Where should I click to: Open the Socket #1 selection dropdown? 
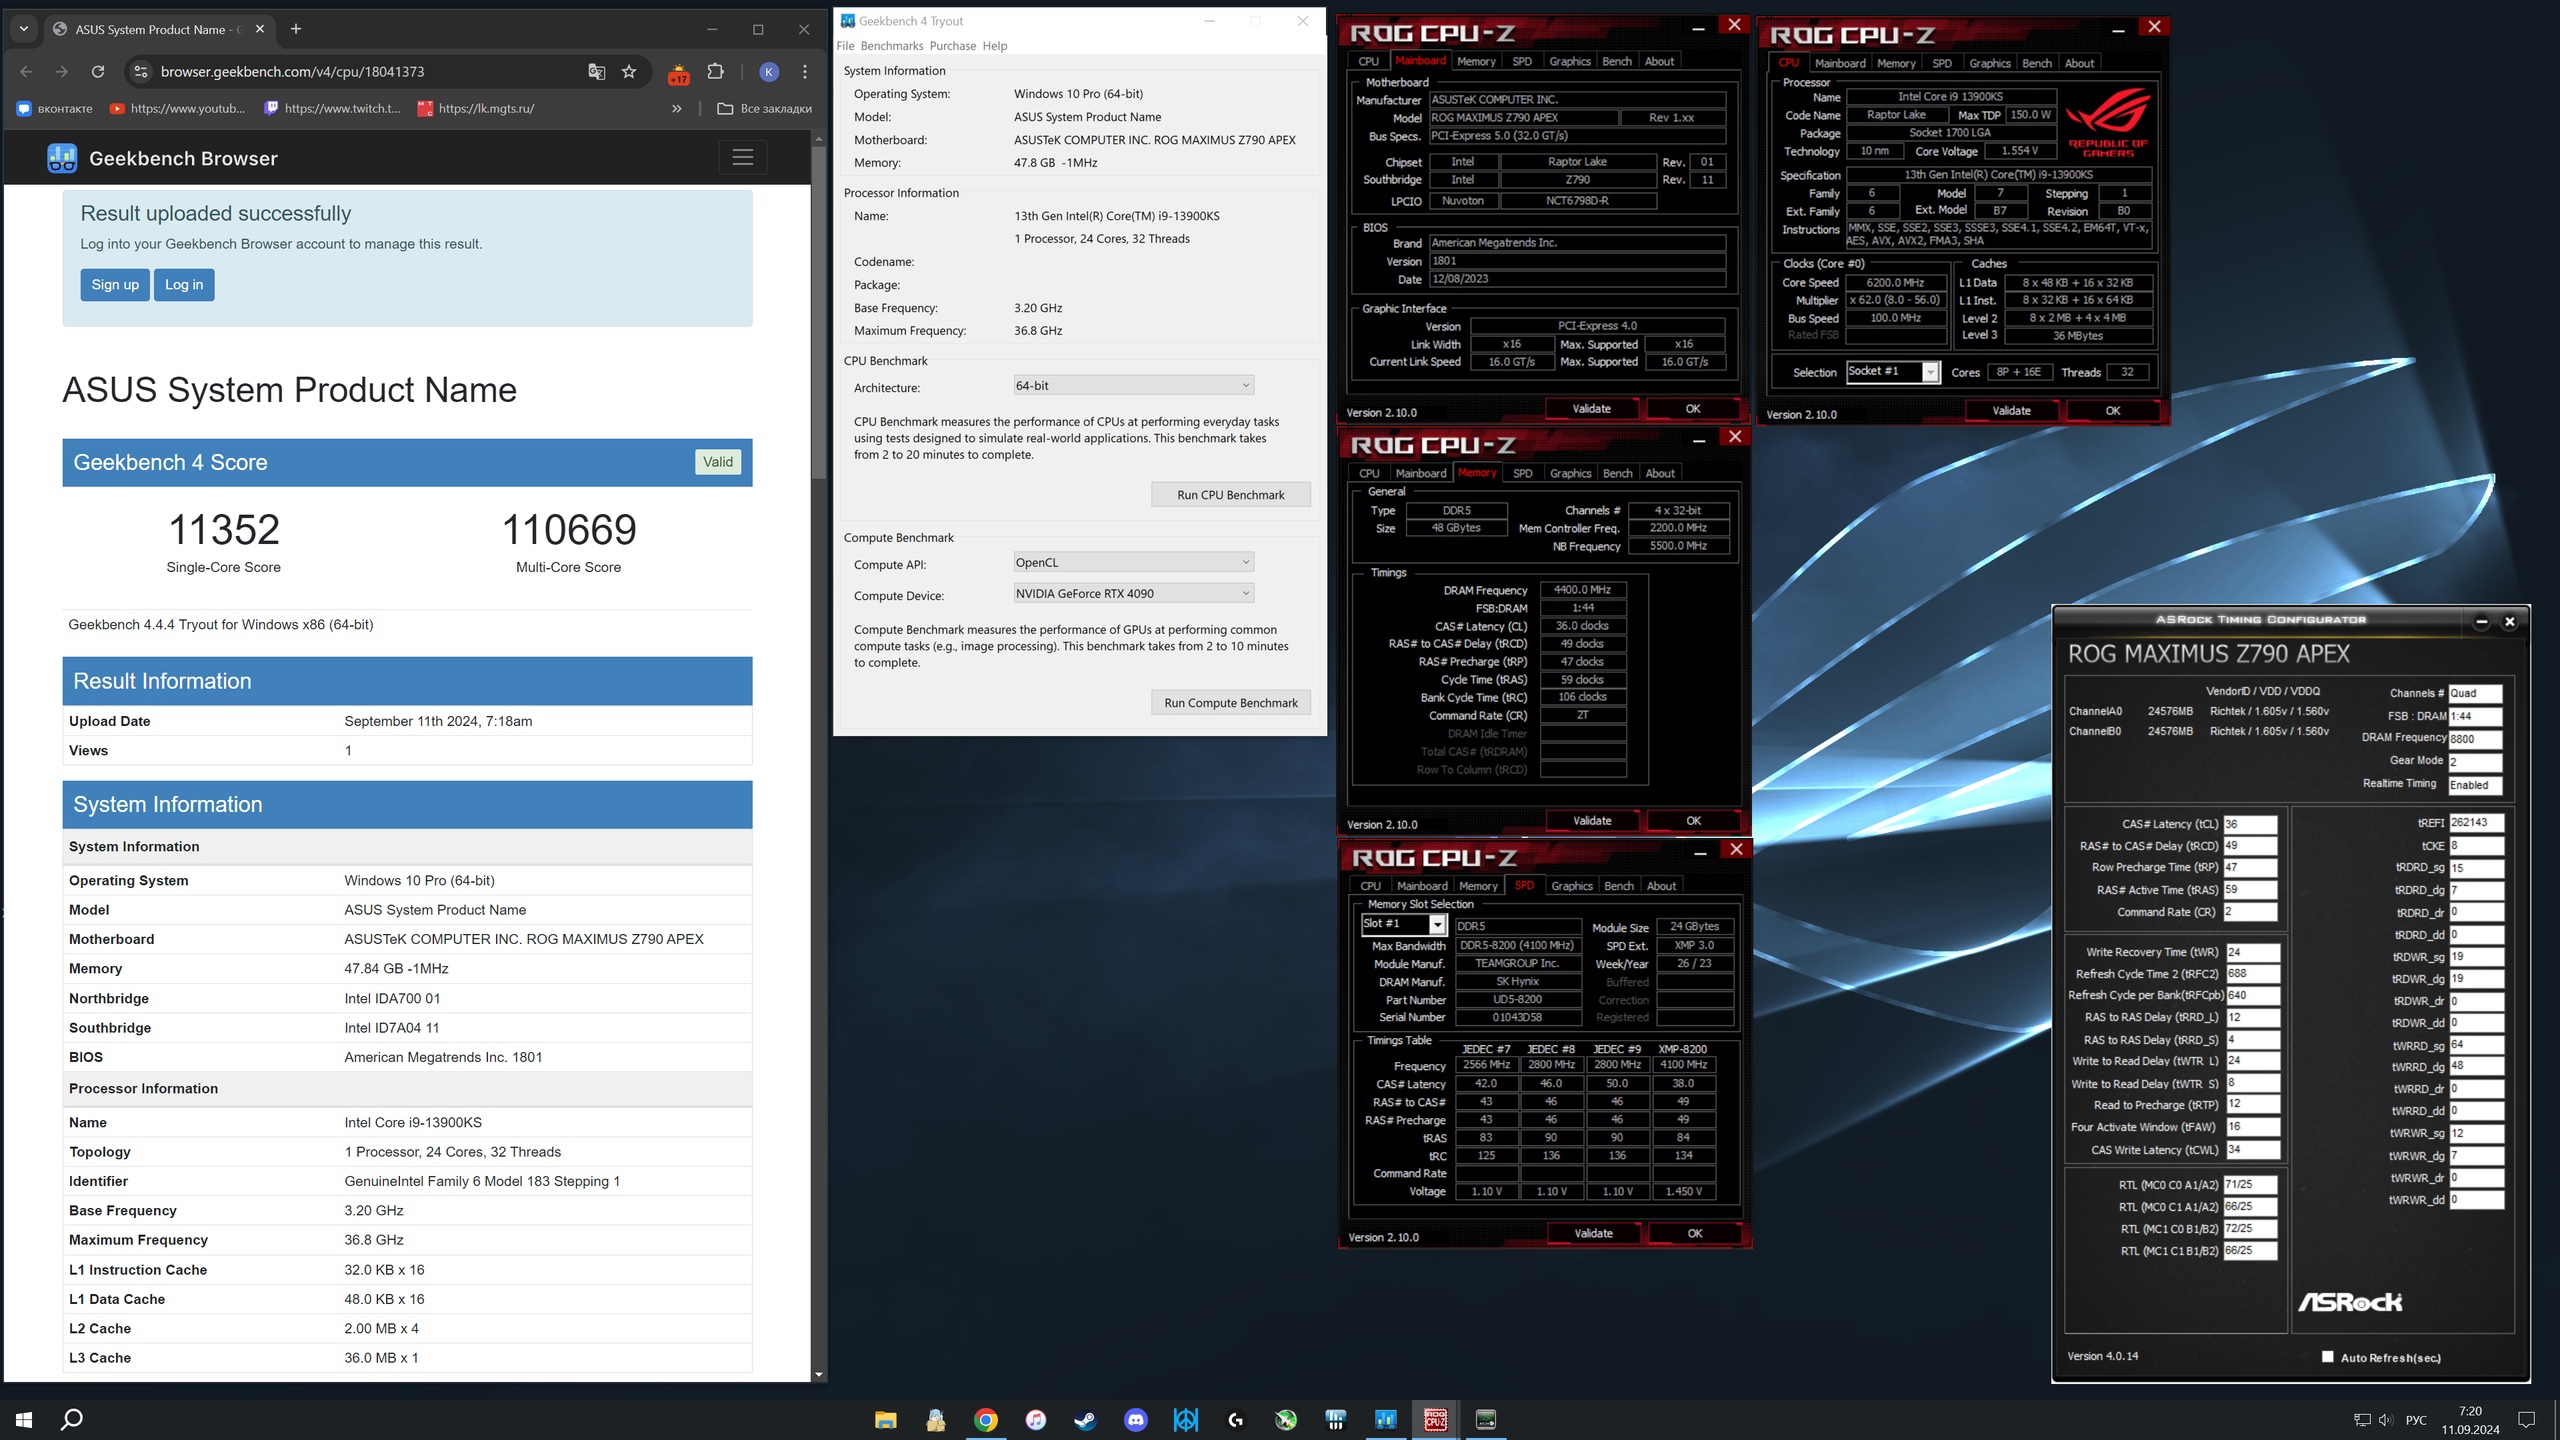pos(1892,372)
